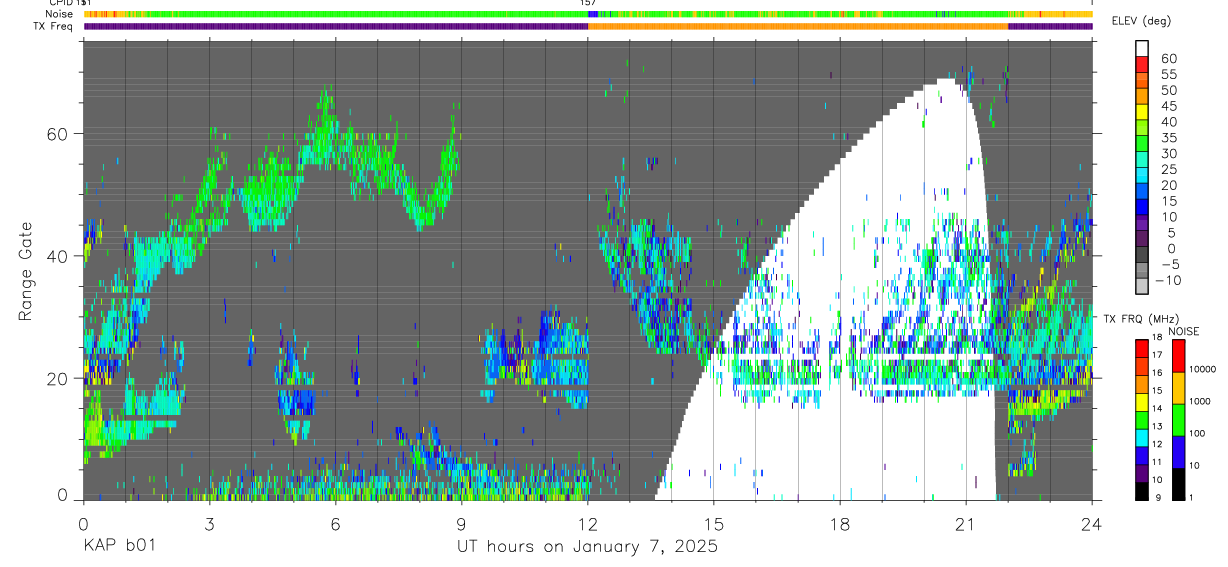The image size is (1228, 567).
Task: Click the orange TX Freq strip between 12 and 22 UT
Action: (798, 26)
